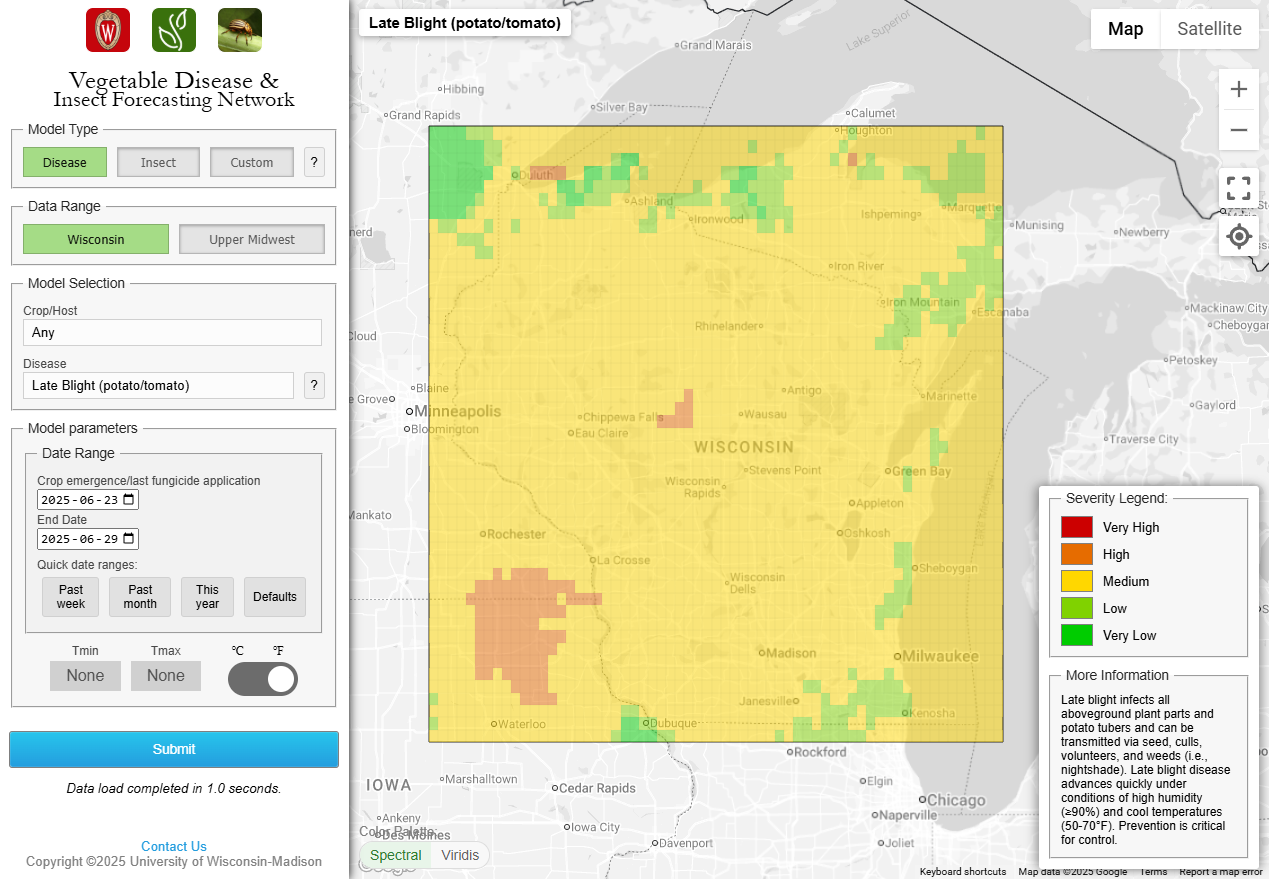Zoom in on the map
Image resolution: width=1269 pixels, height=879 pixels.
(1238, 89)
